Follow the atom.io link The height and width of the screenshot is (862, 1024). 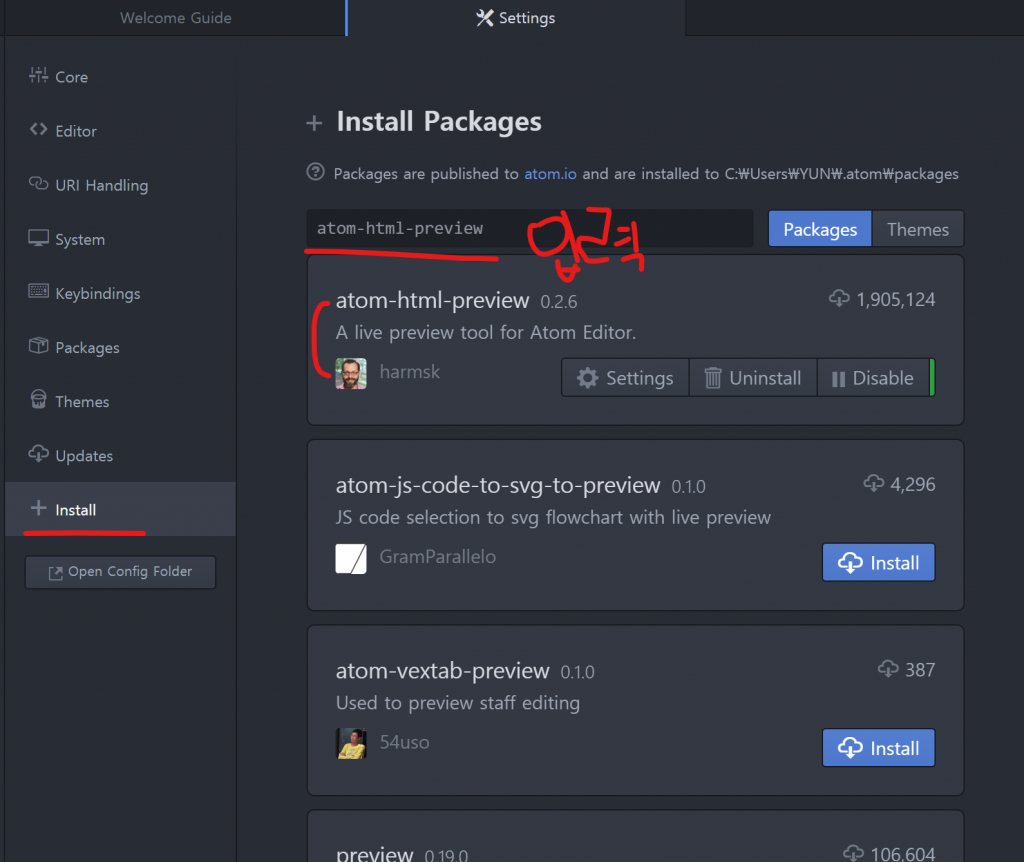551,174
